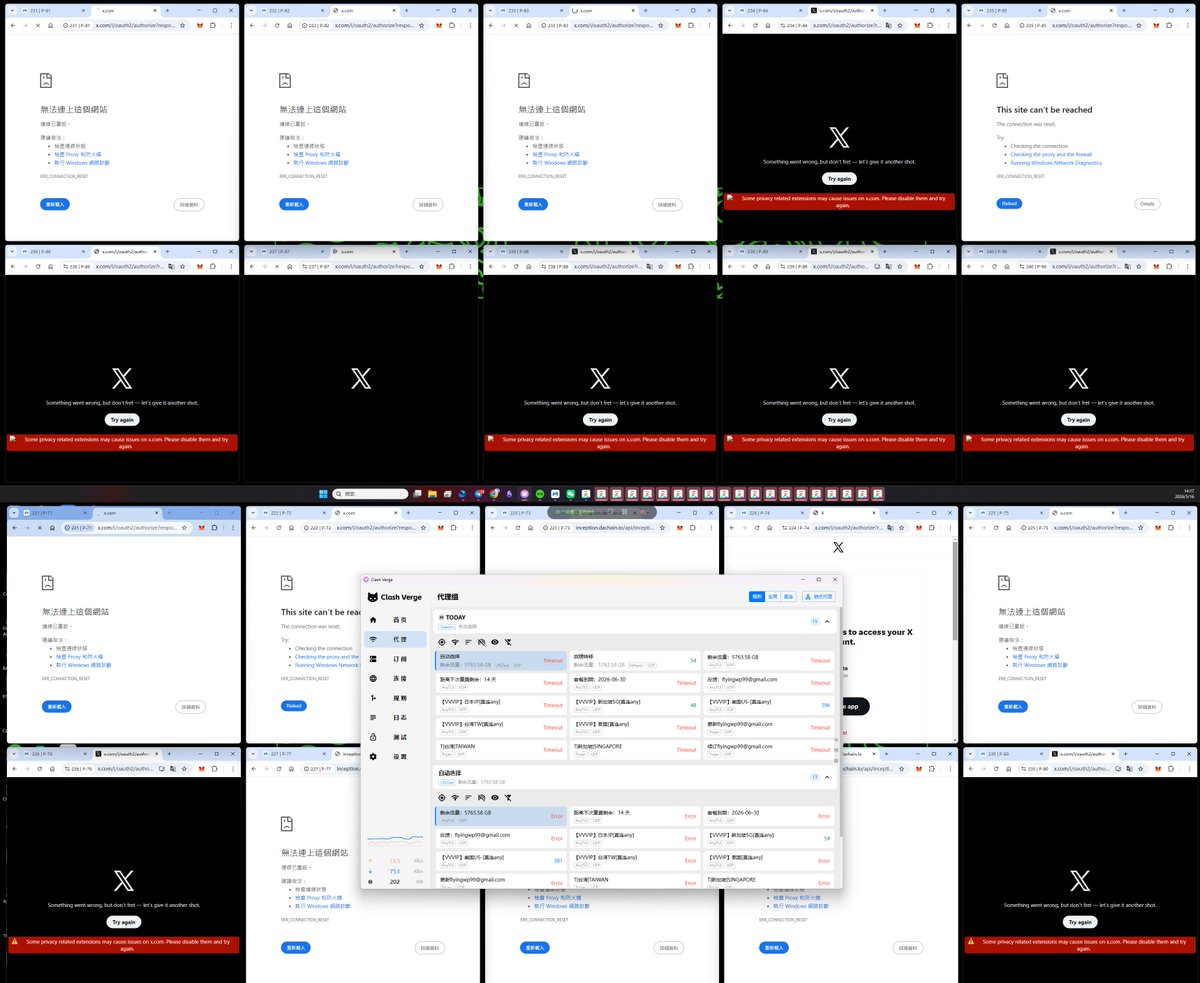Click Try again in window 238 | P-88
1200x983 pixels.
coord(599,420)
